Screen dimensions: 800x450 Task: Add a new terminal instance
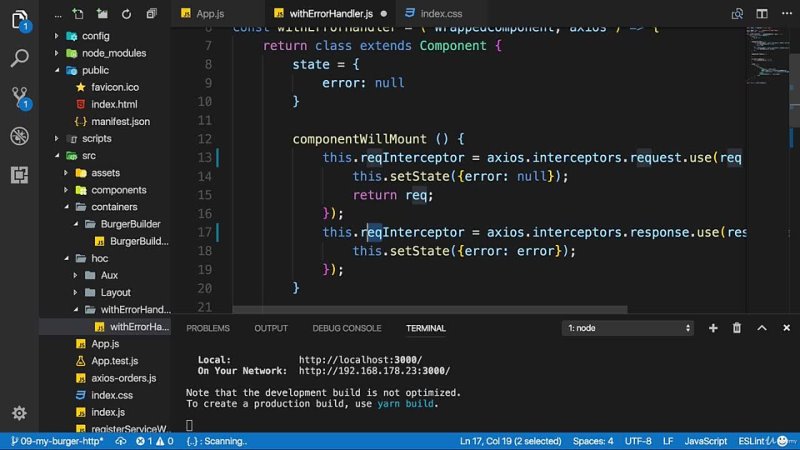click(713, 328)
